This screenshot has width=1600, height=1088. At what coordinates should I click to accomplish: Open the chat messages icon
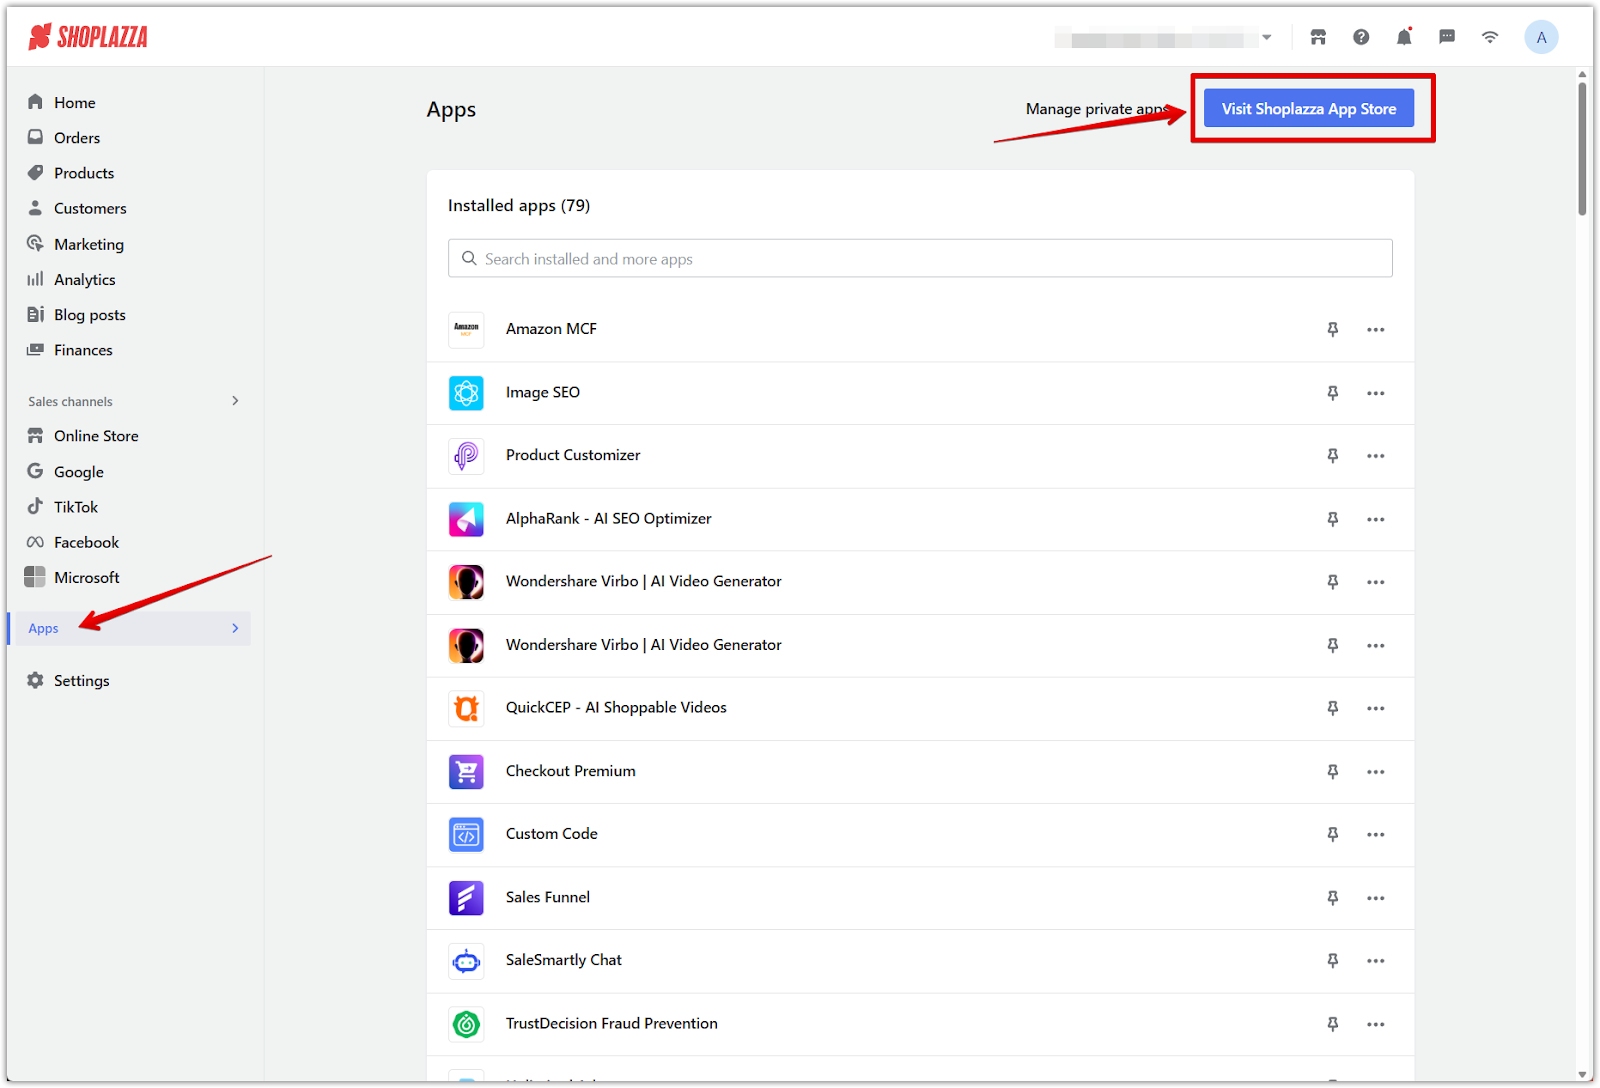point(1447,37)
